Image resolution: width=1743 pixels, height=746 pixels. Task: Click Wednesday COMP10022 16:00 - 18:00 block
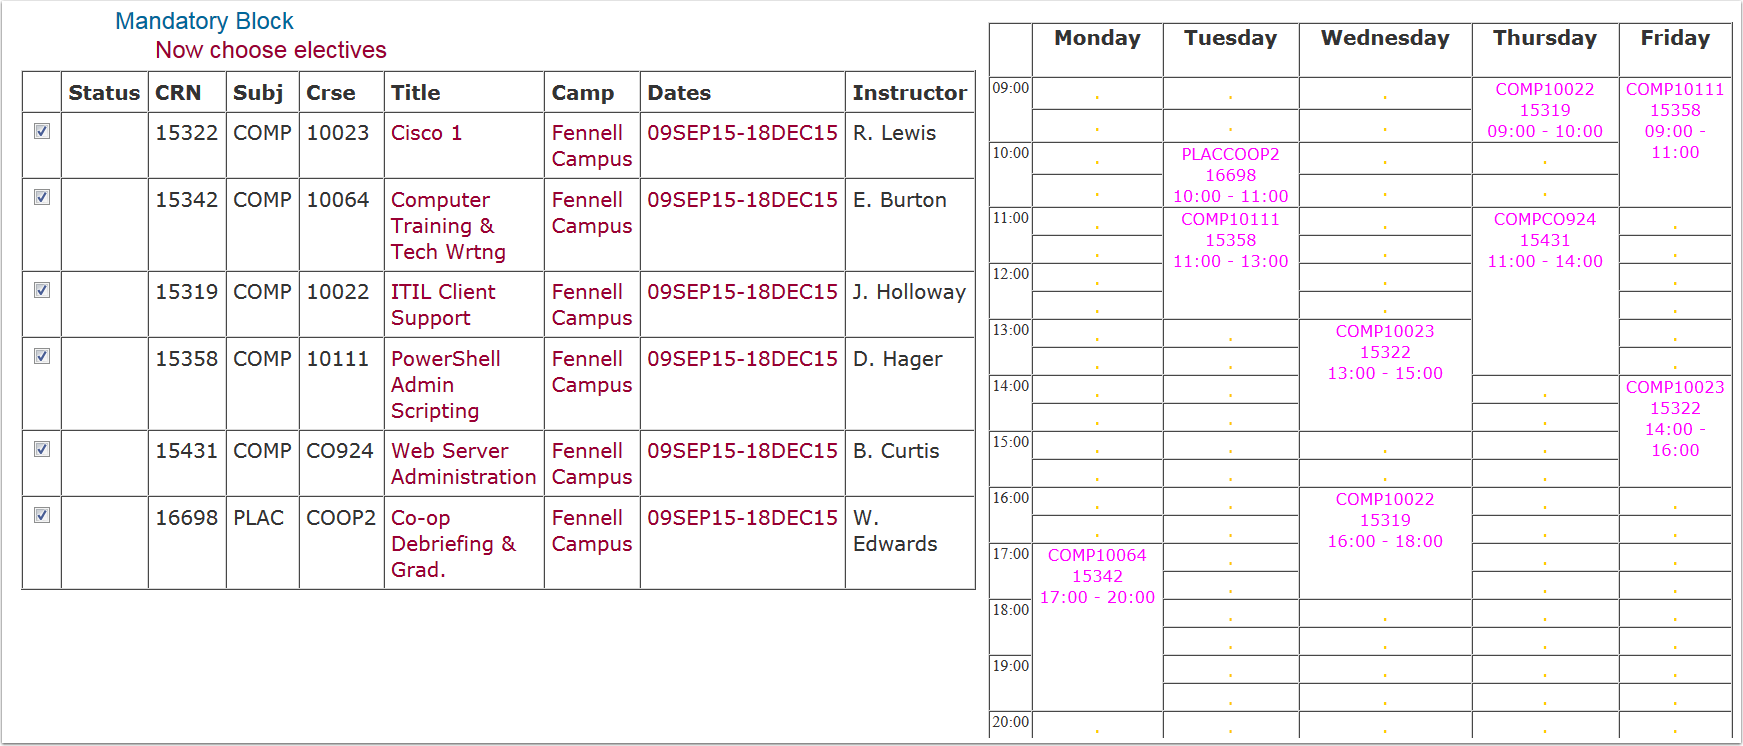point(1385,520)
